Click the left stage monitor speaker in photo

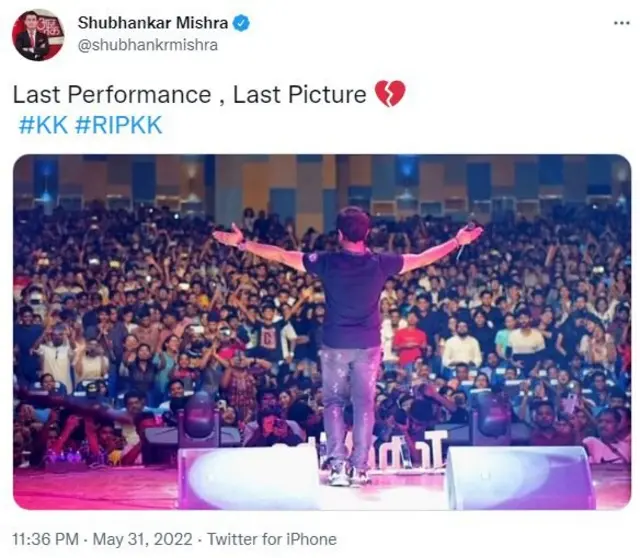(x=248, y=478)
